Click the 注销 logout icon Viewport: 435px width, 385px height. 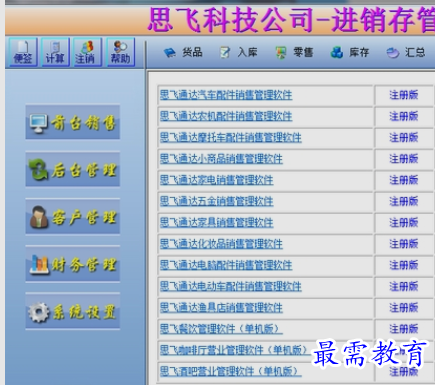pos(87,52)
